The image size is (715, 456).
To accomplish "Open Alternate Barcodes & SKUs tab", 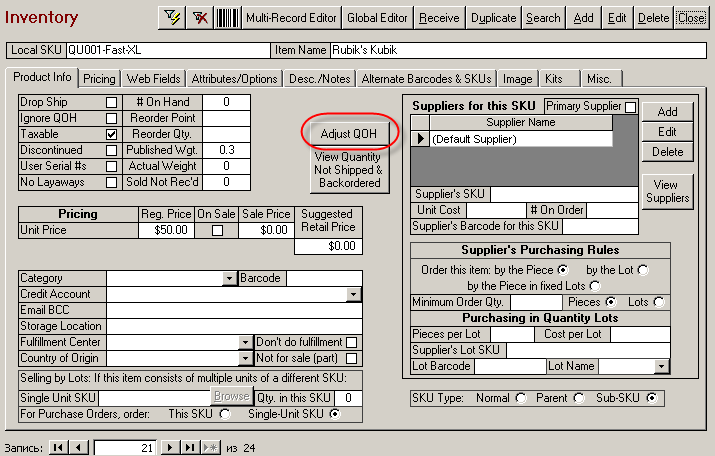I will tap(426, 79).
